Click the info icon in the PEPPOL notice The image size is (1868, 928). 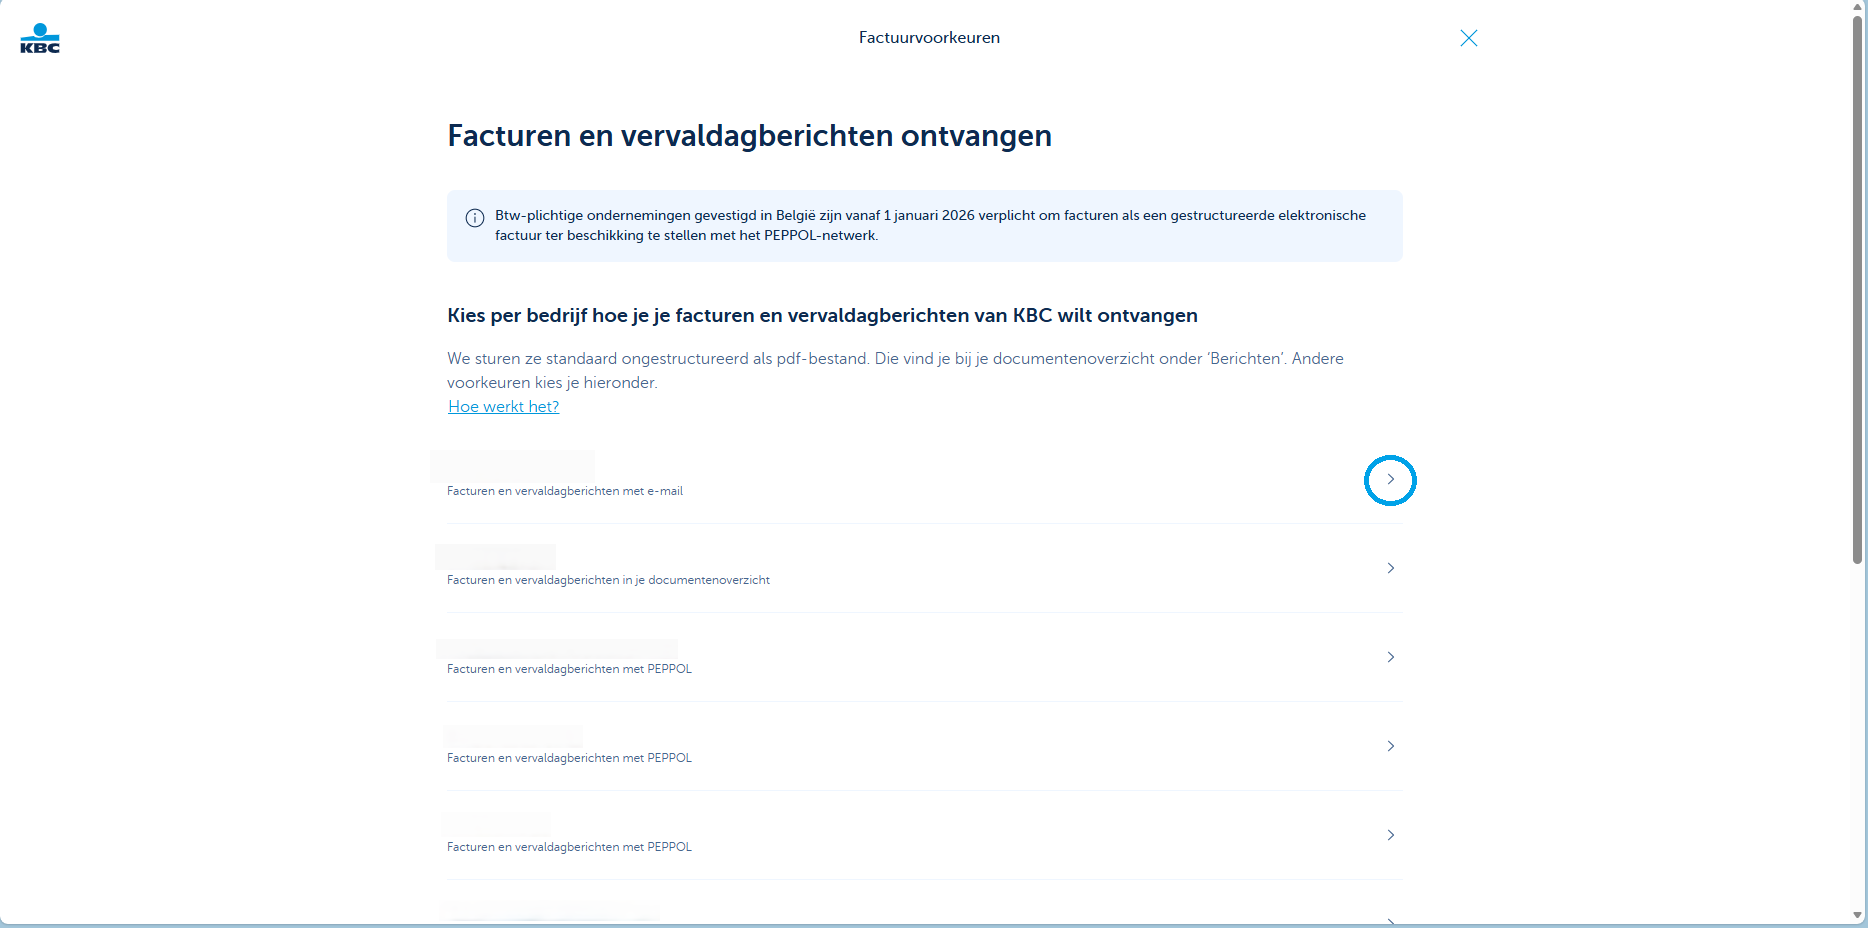475,218
